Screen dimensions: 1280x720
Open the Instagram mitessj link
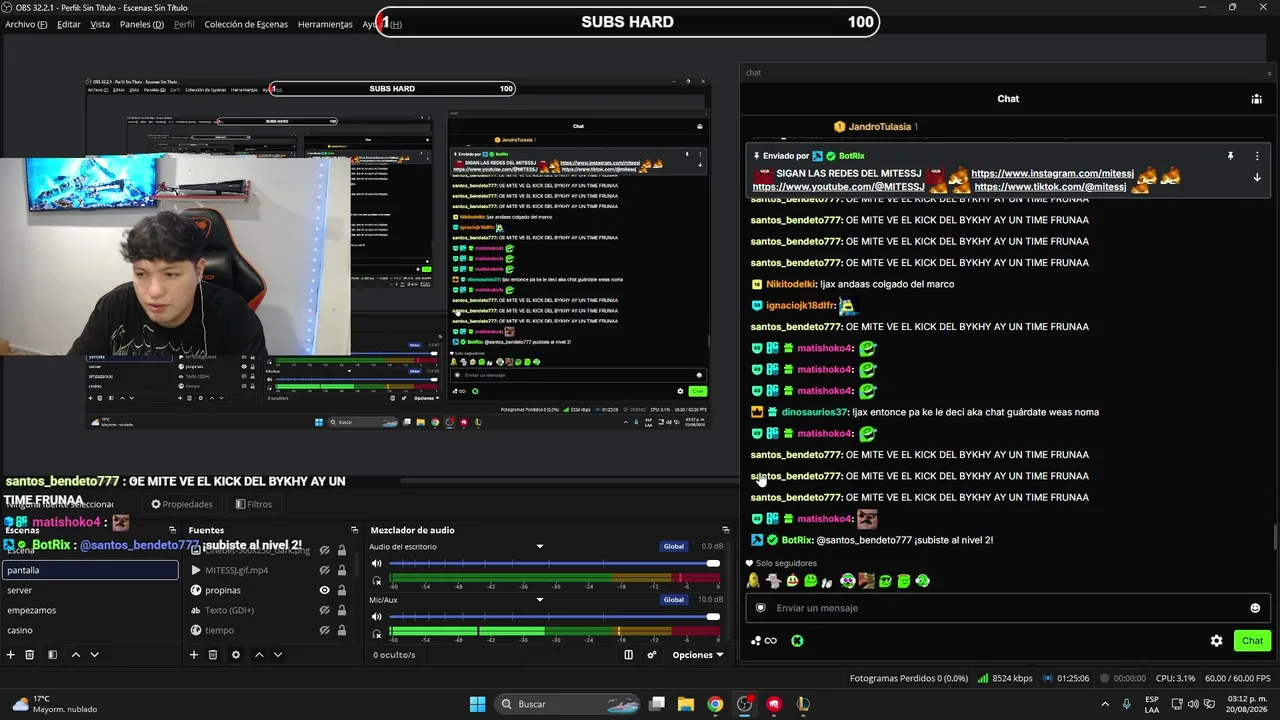tap(1052, 174)
